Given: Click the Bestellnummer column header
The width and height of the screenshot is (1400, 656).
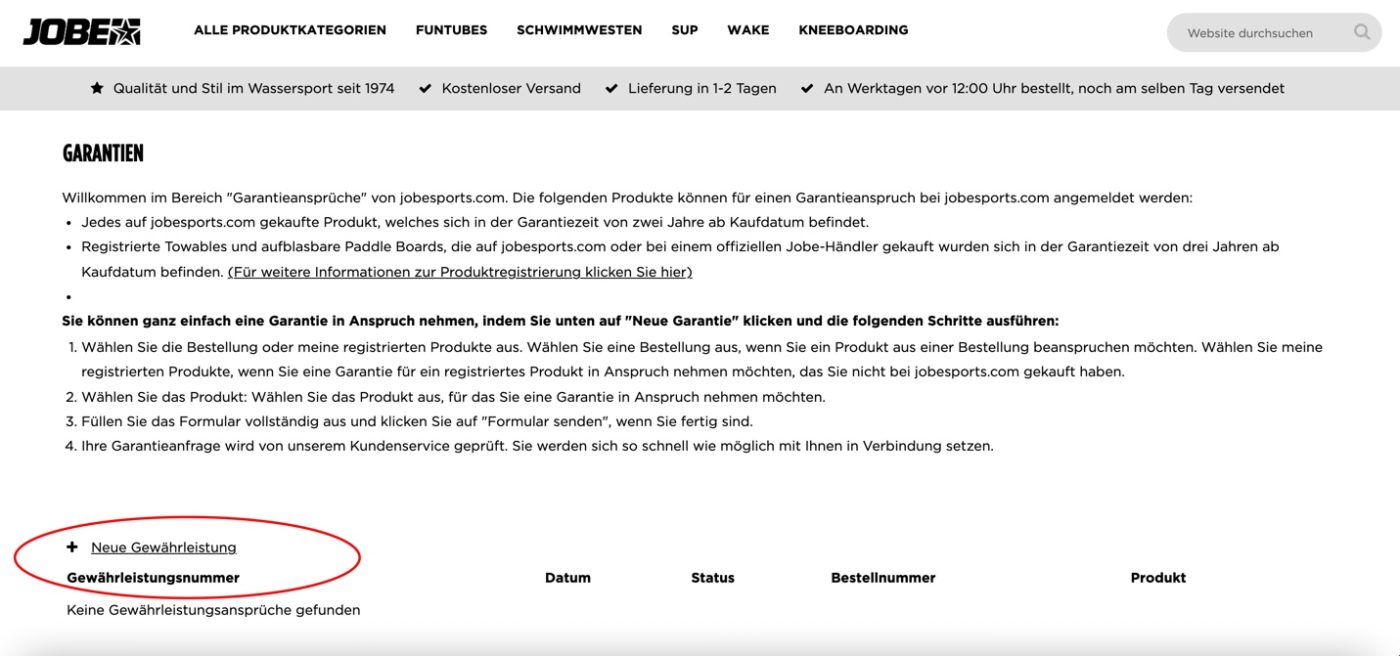Looking at the screenshot, I should pos(883,578).
